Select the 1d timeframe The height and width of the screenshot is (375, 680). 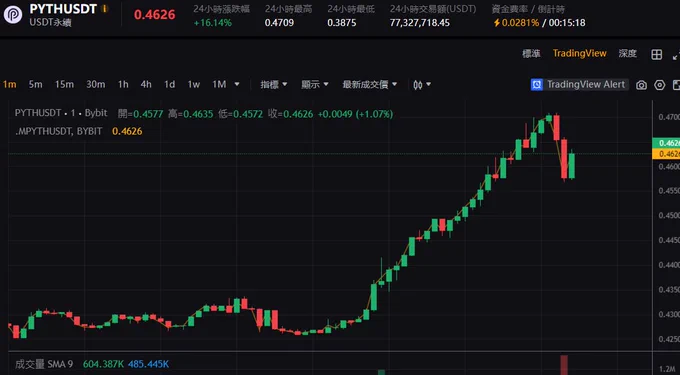(170, 85)
